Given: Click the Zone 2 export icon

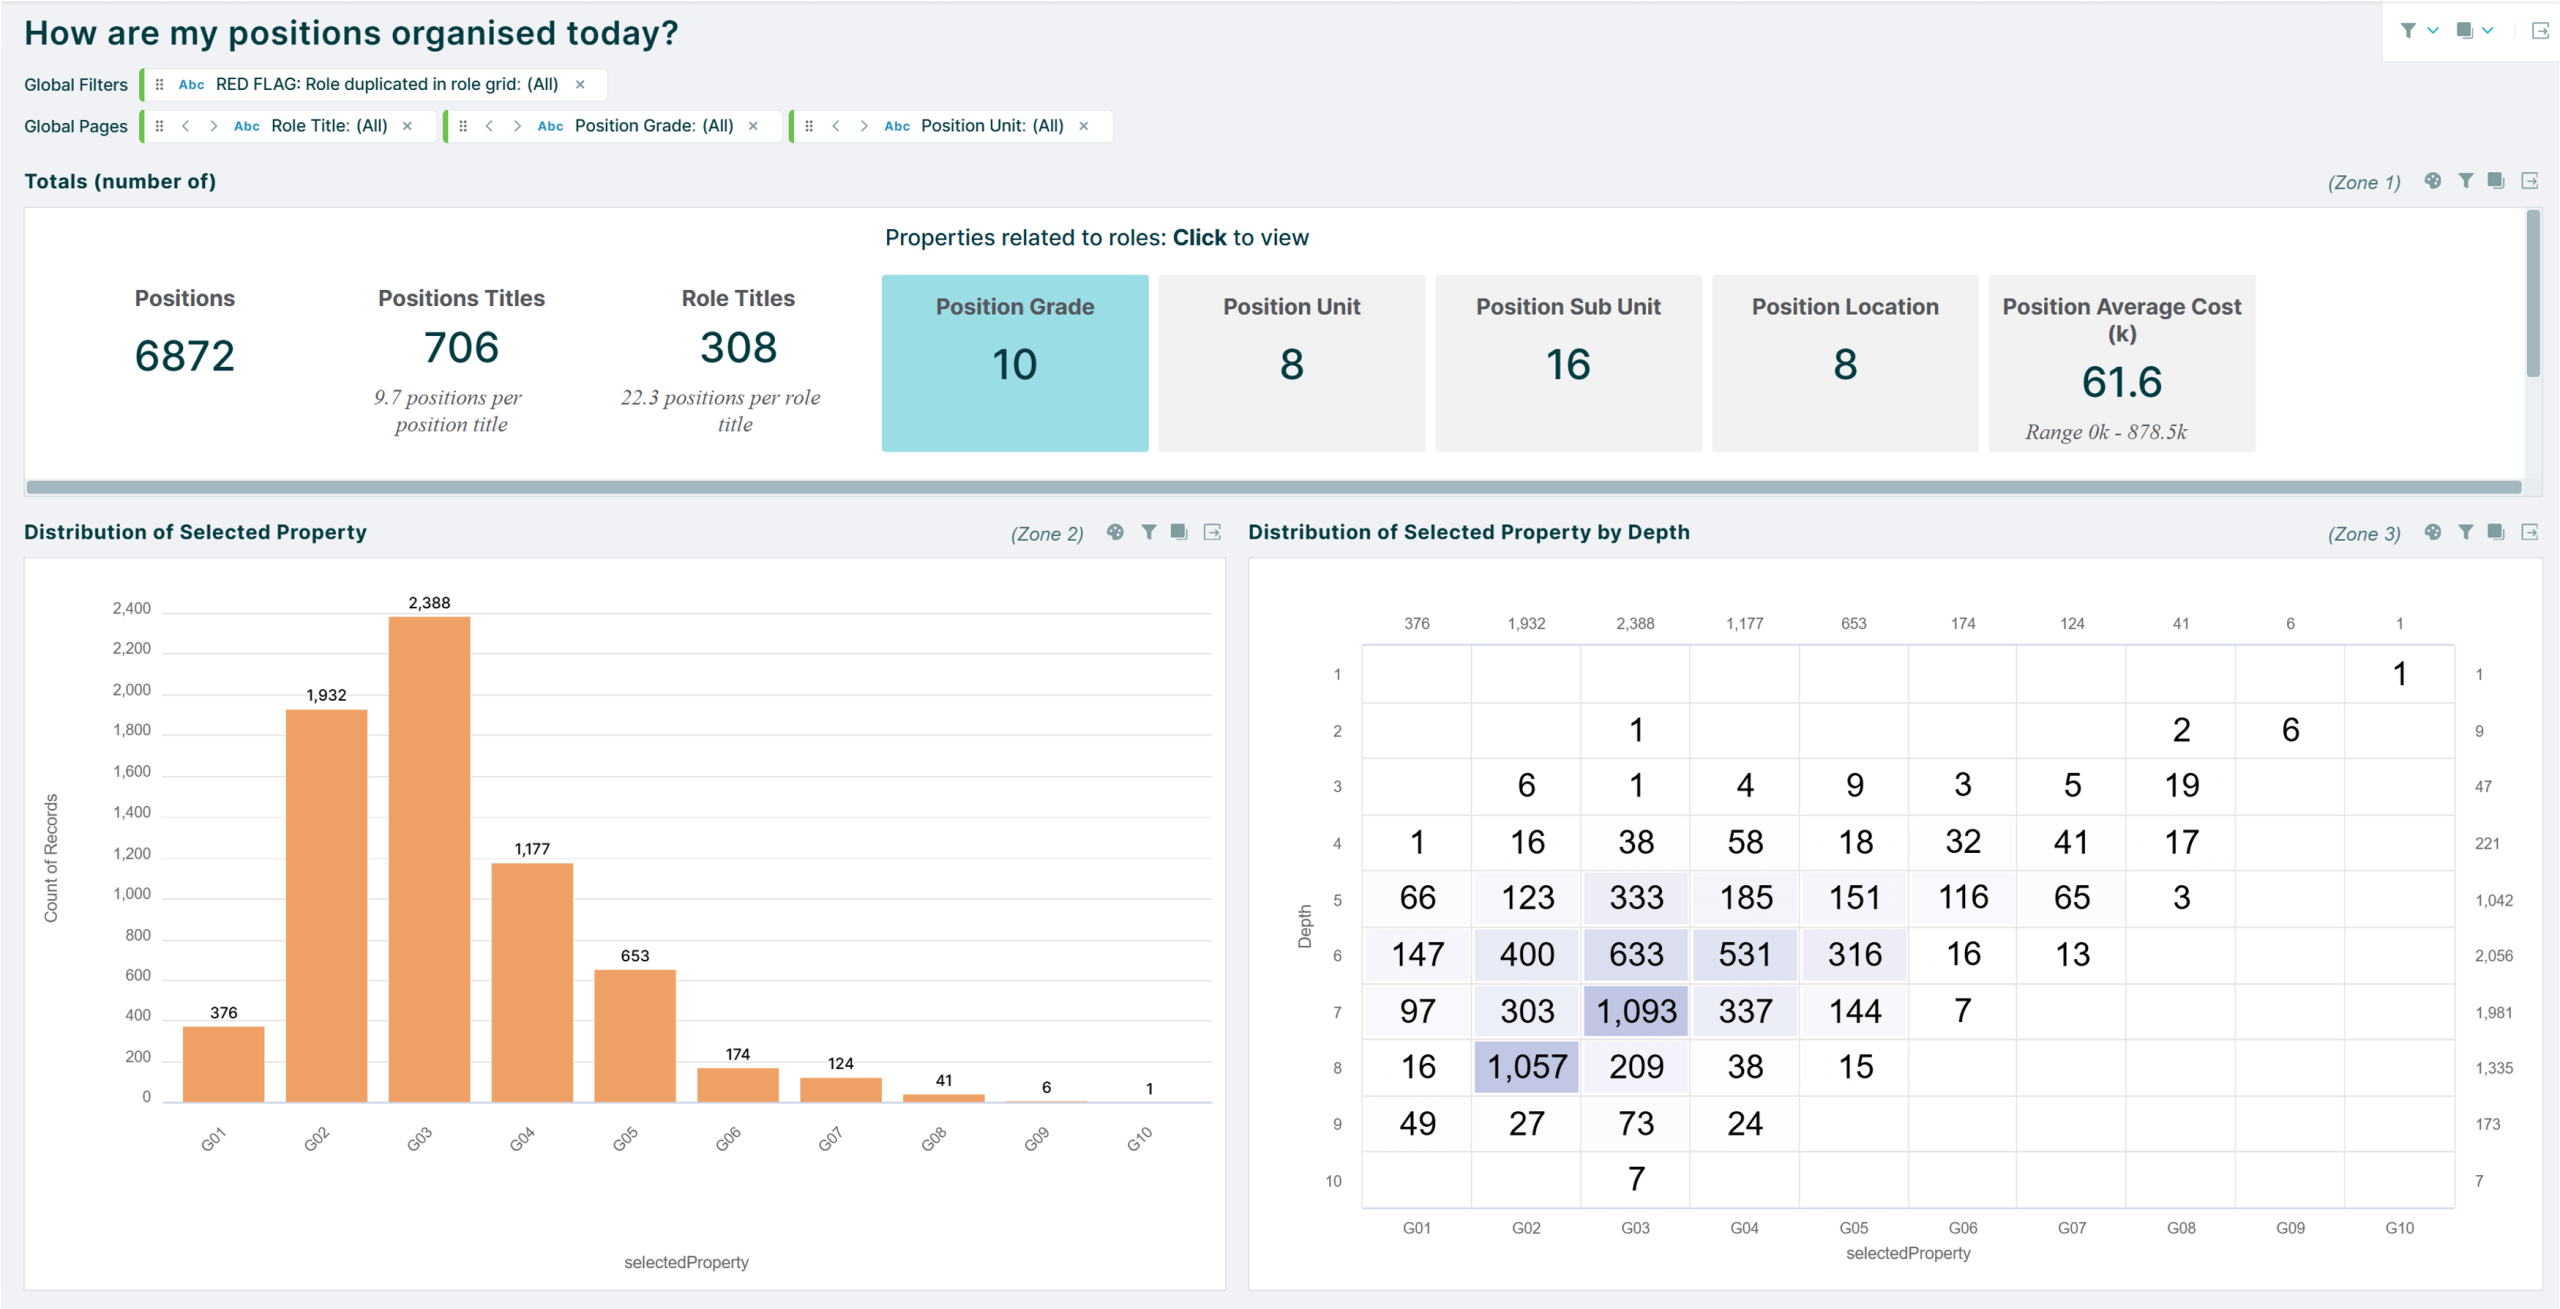Looking at the screenshot, I should 1212,532.
